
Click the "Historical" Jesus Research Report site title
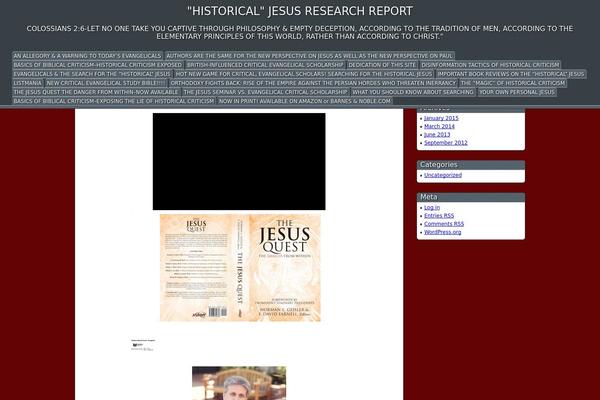click(x=300, y=11)
